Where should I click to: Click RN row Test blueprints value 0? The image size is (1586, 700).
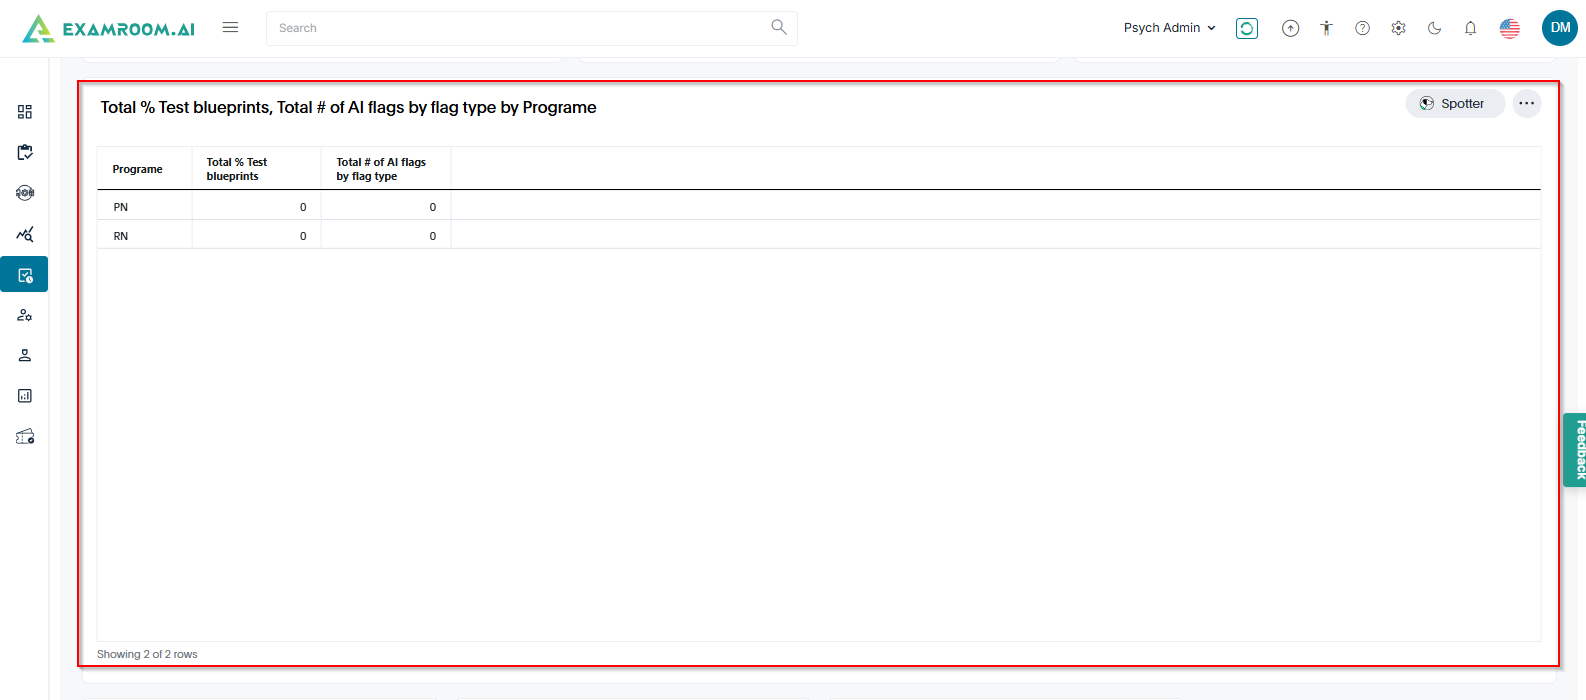click(x=303, y=236)
